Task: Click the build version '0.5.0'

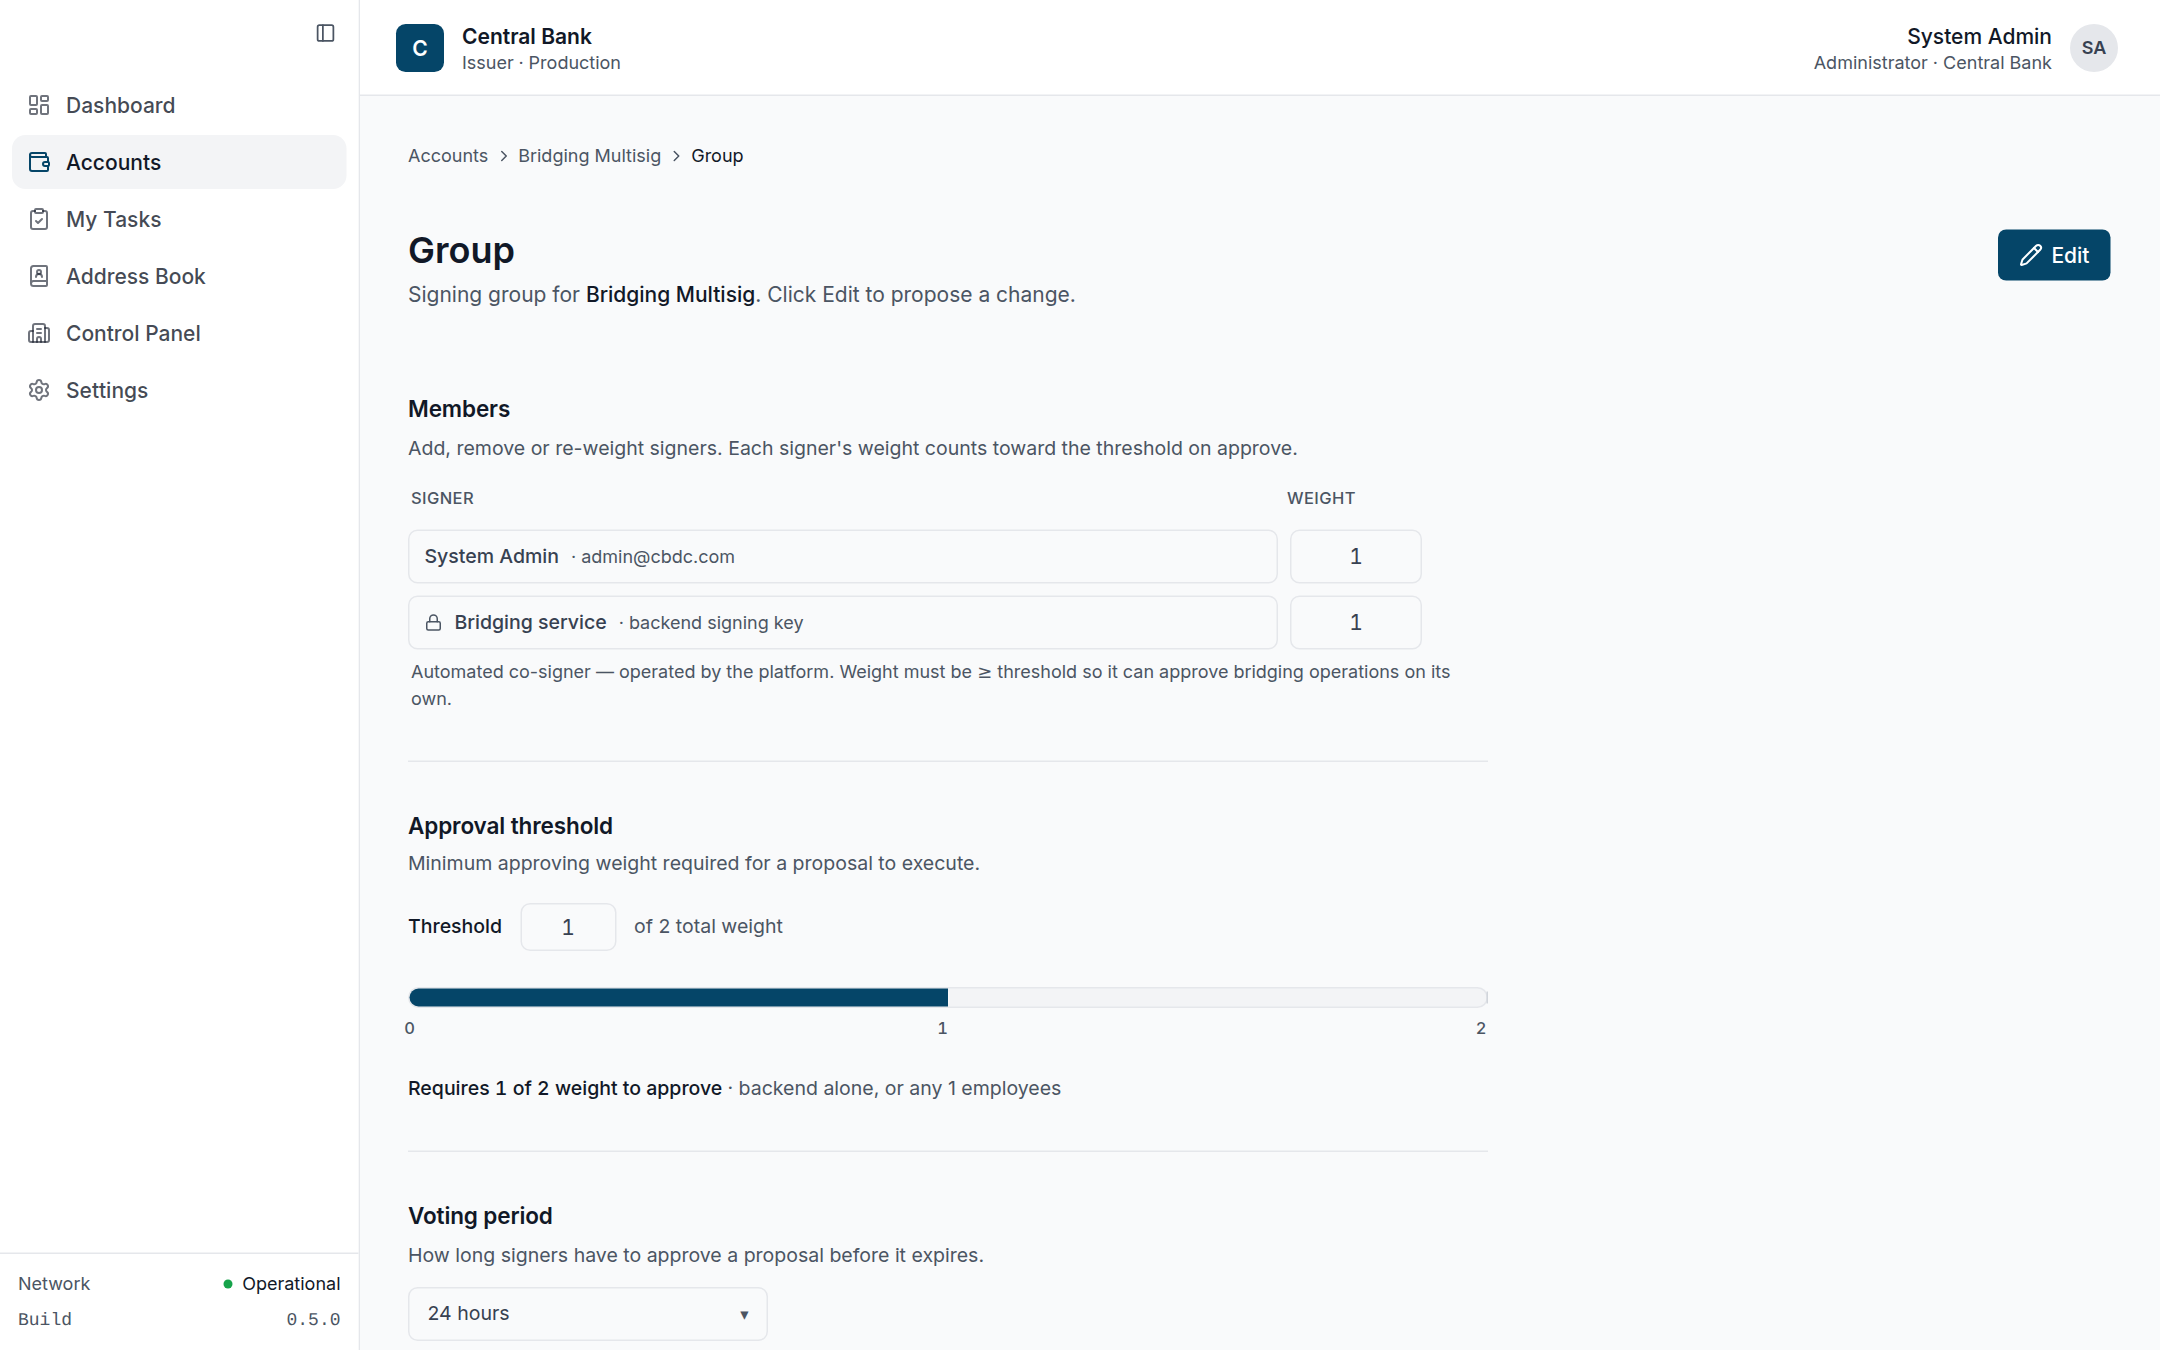Action: pos(313,1319)
